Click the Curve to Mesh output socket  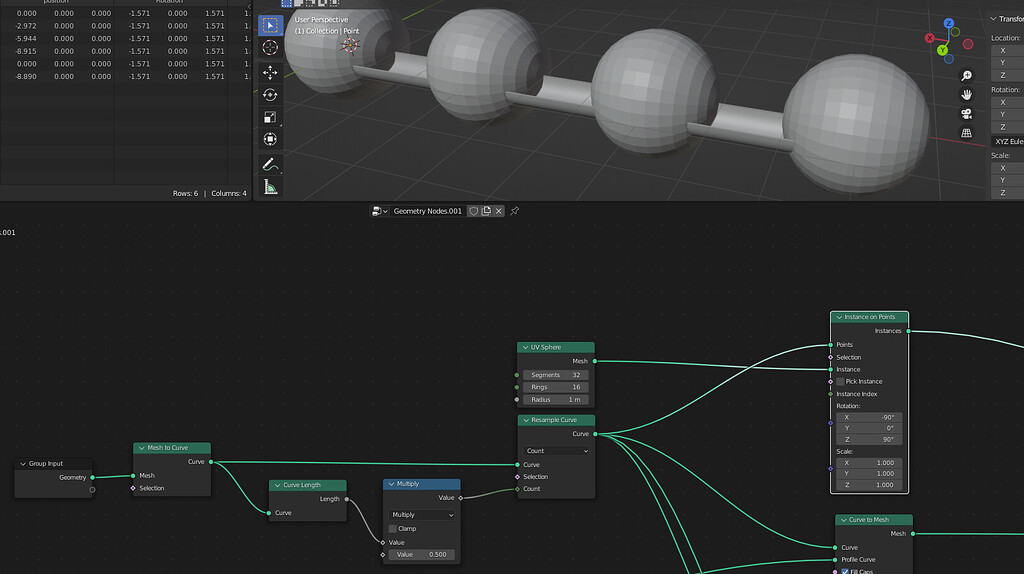pyautogui.click(x=912, y=534)
